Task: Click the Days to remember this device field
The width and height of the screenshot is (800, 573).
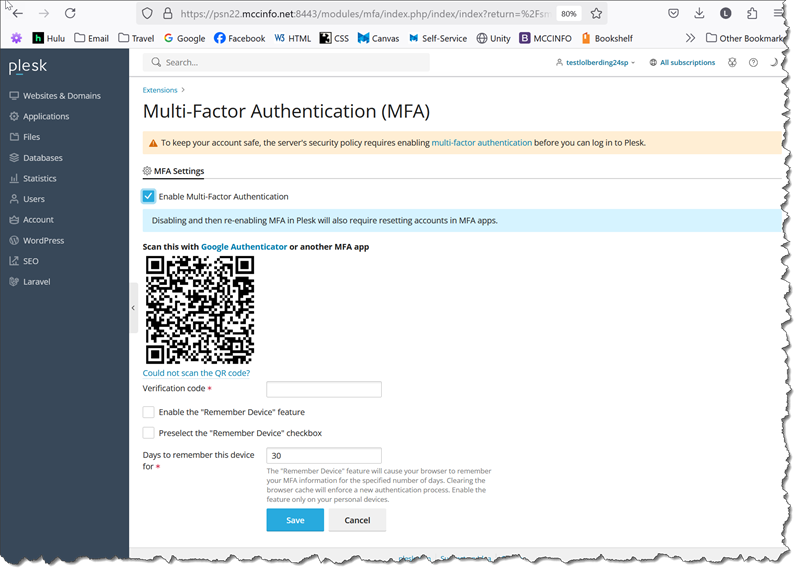Action: (x=324, y=456)
